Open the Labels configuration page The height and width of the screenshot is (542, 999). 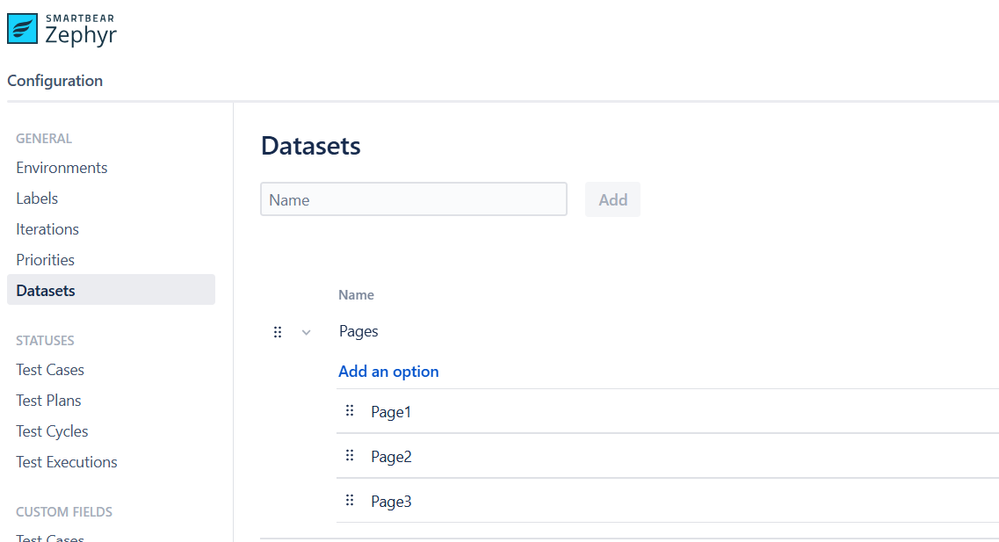(x=37, y=198)
